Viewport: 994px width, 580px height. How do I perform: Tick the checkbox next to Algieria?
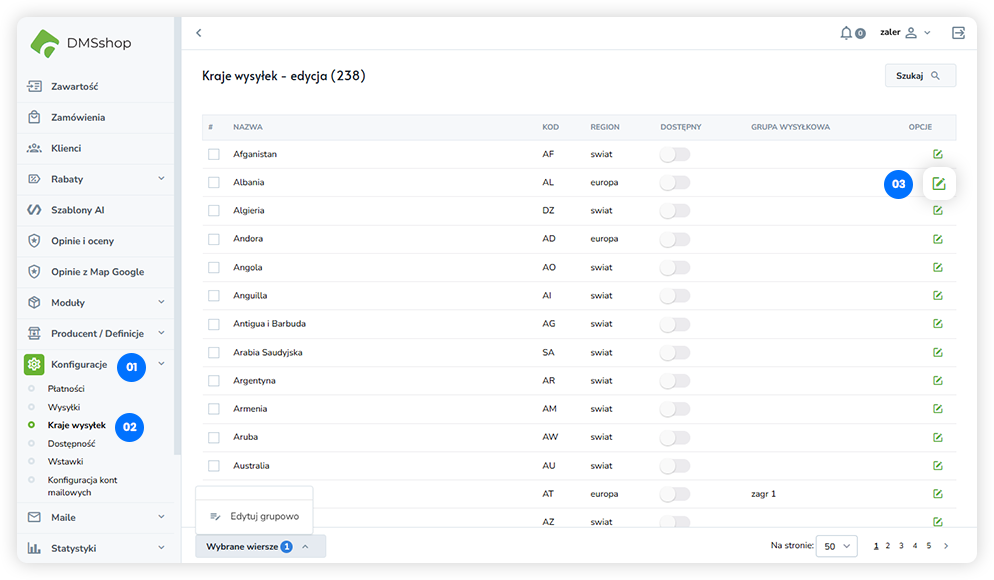pos(214,211)
